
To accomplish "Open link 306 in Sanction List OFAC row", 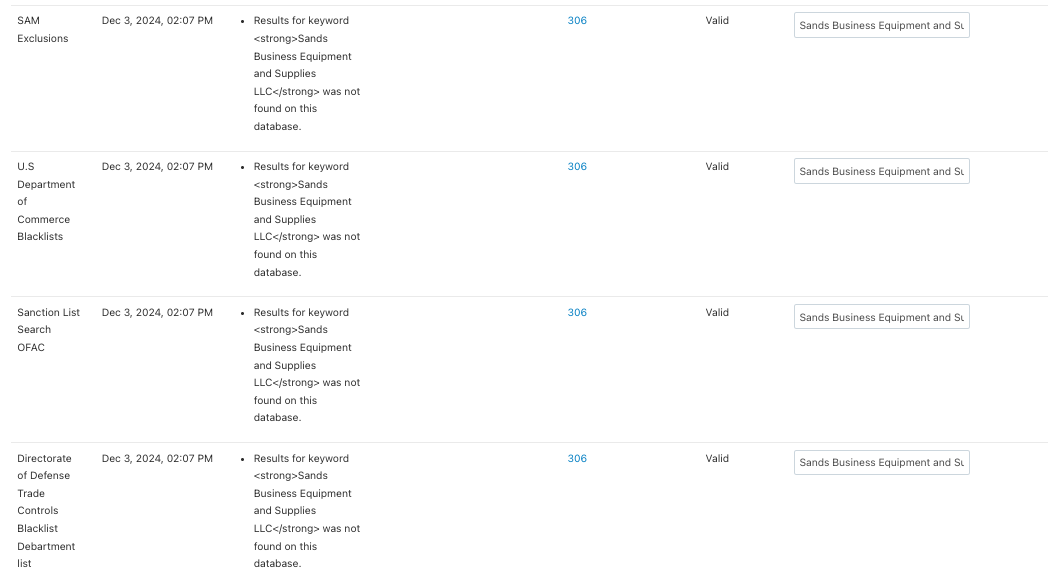I will [x=577, y=312].
